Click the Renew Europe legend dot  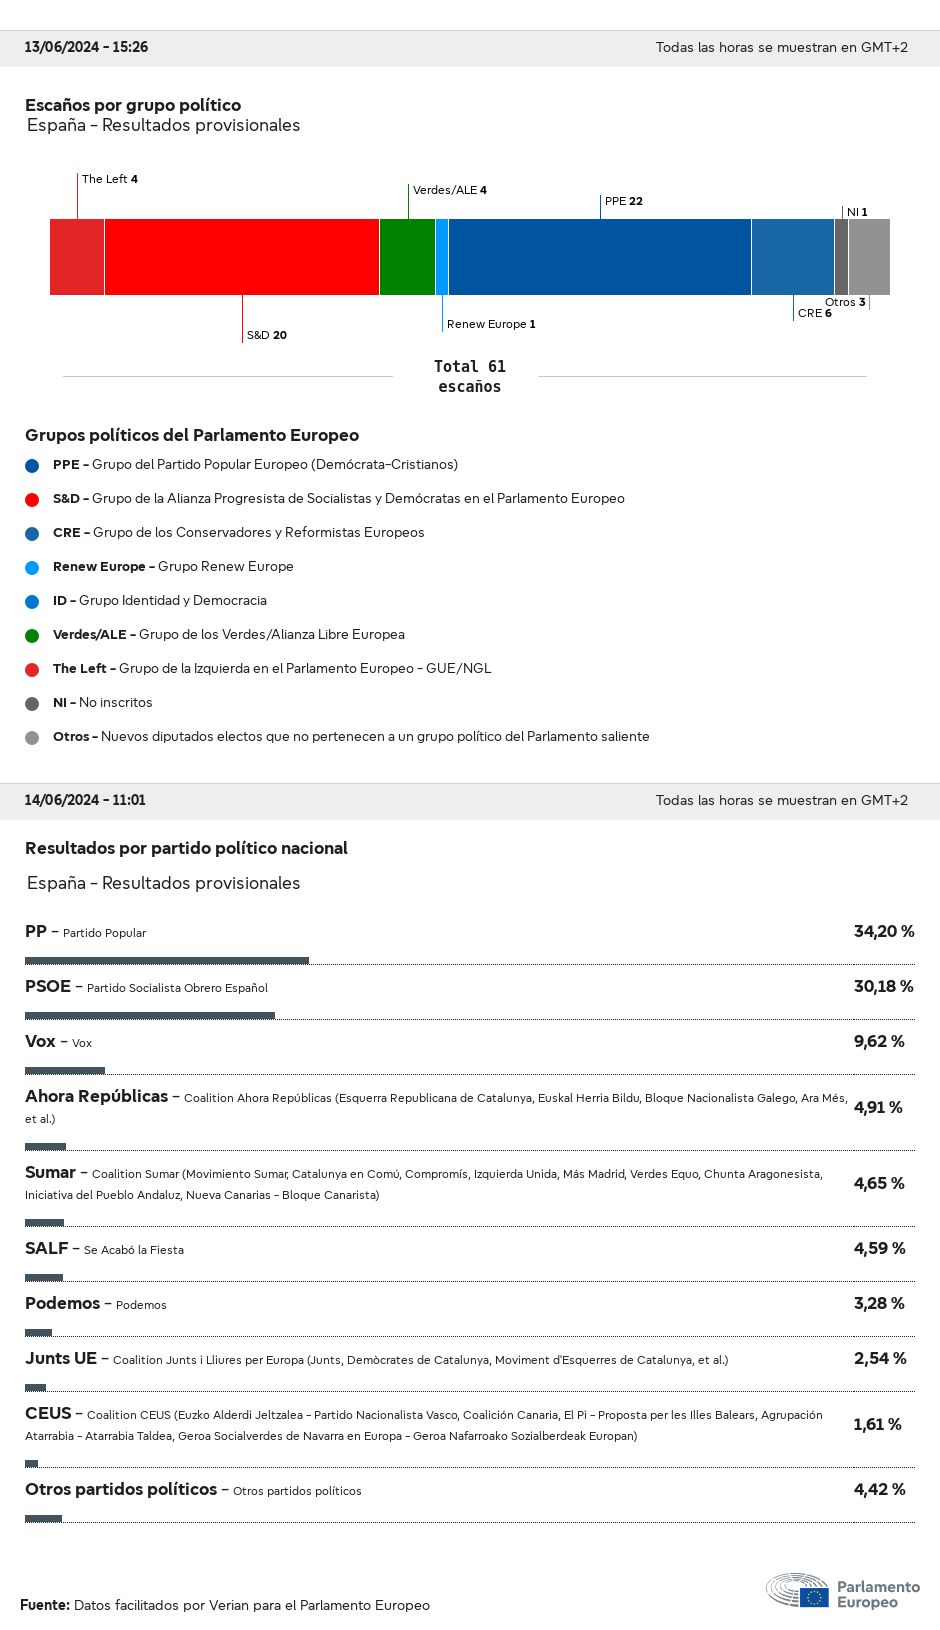[32, 567]
